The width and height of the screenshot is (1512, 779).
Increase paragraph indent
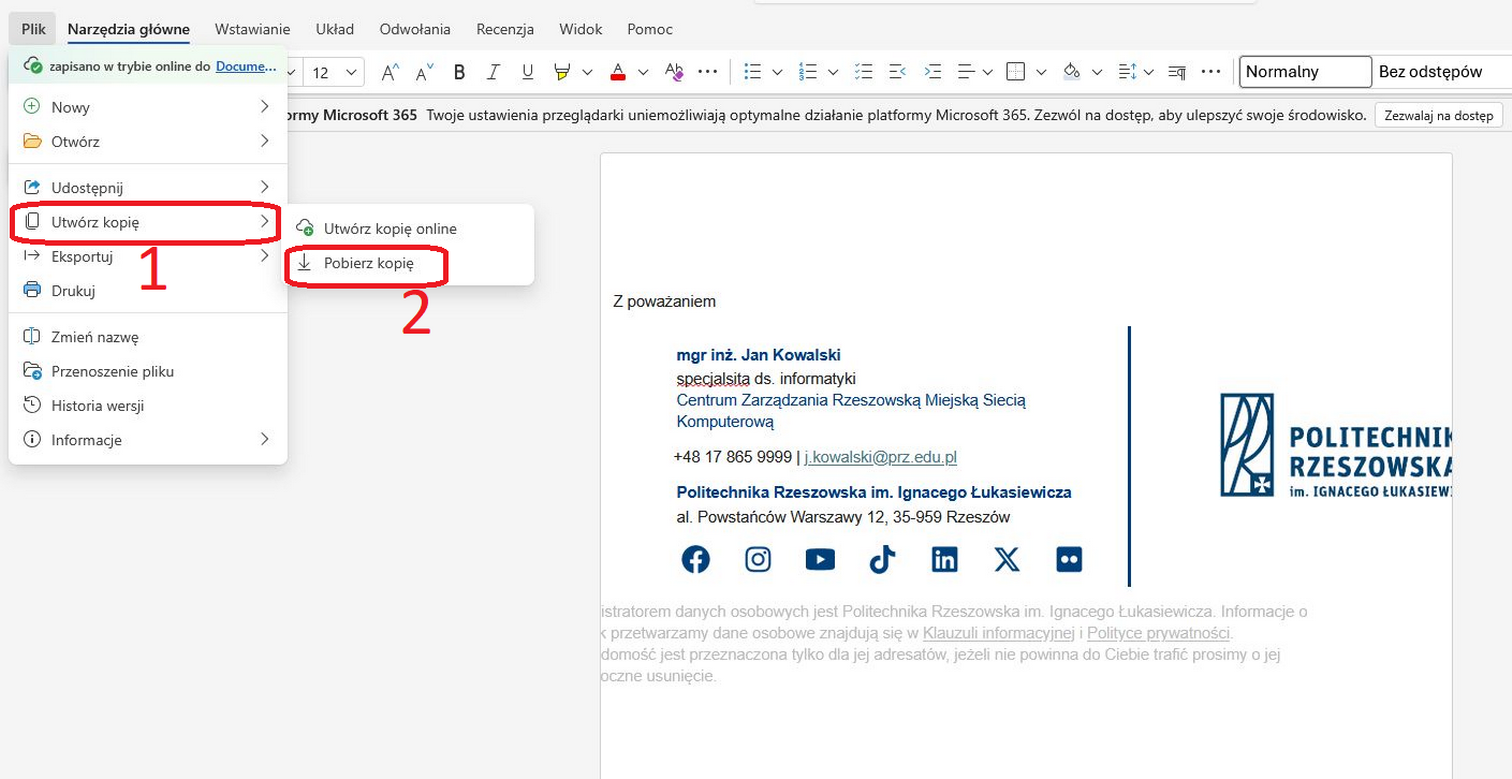[933, 72]
